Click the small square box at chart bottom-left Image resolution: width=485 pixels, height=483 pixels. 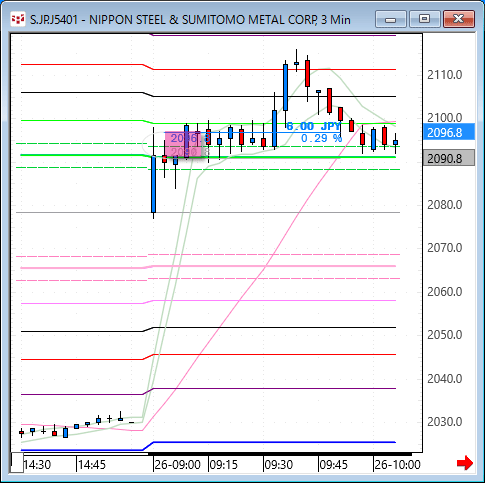[x=17, y=462]
